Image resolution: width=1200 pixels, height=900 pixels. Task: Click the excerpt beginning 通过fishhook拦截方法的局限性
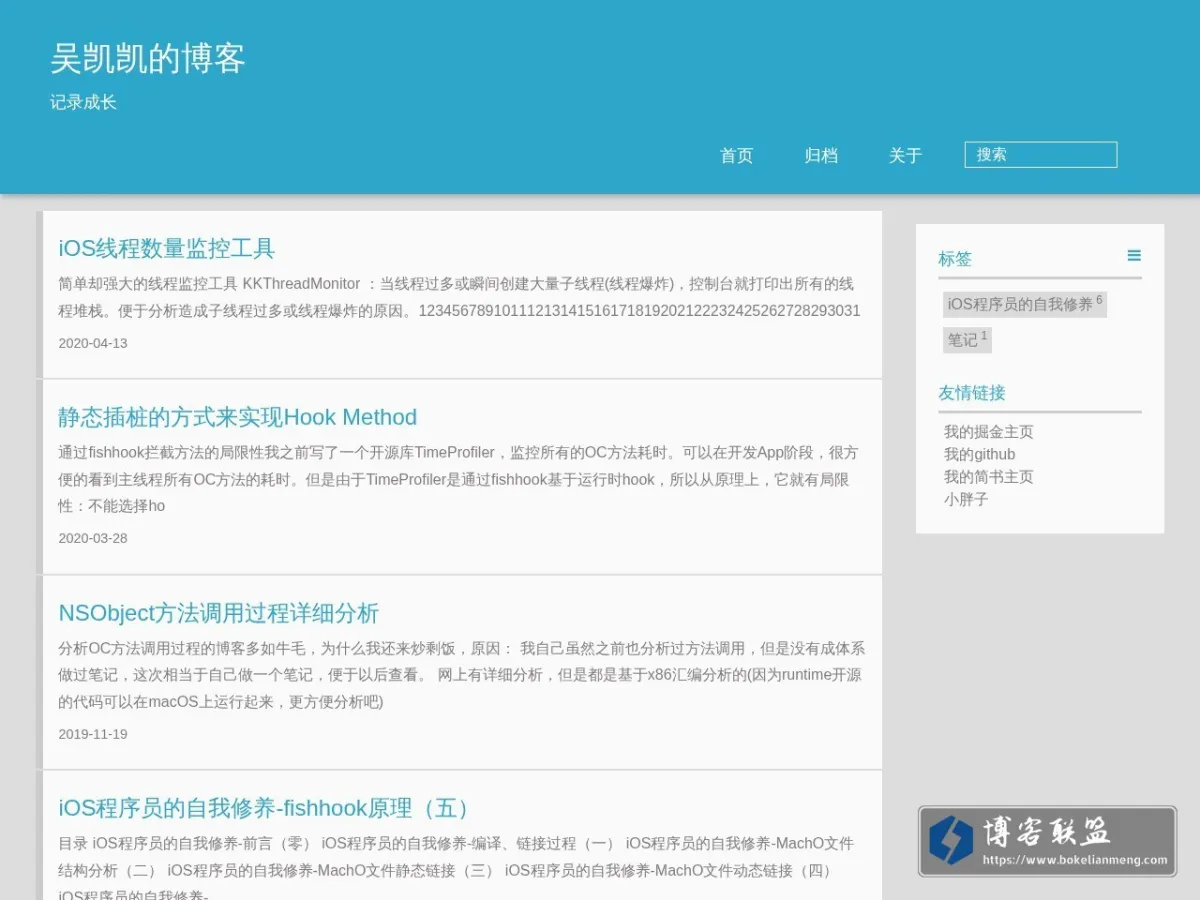[x=460, y=479]
